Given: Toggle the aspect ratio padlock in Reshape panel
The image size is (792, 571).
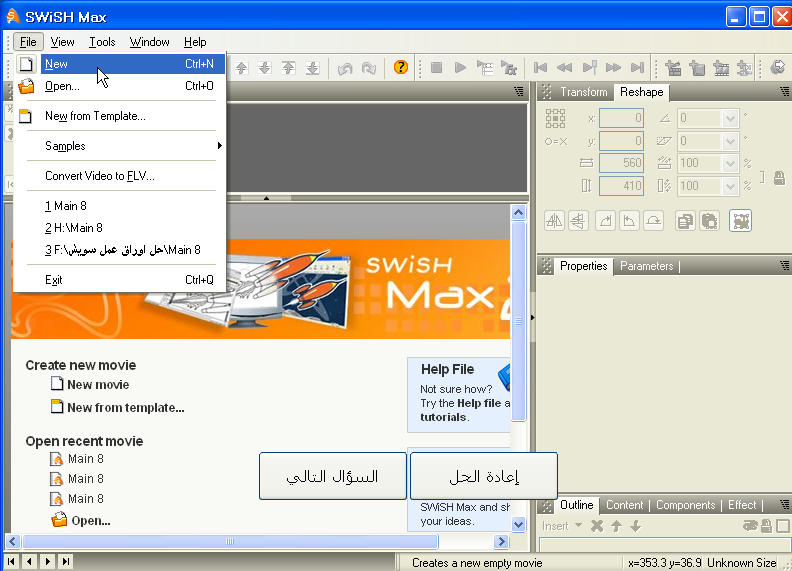Looking at the screenshot, I should pyautogui.click(x=777, y=176).
